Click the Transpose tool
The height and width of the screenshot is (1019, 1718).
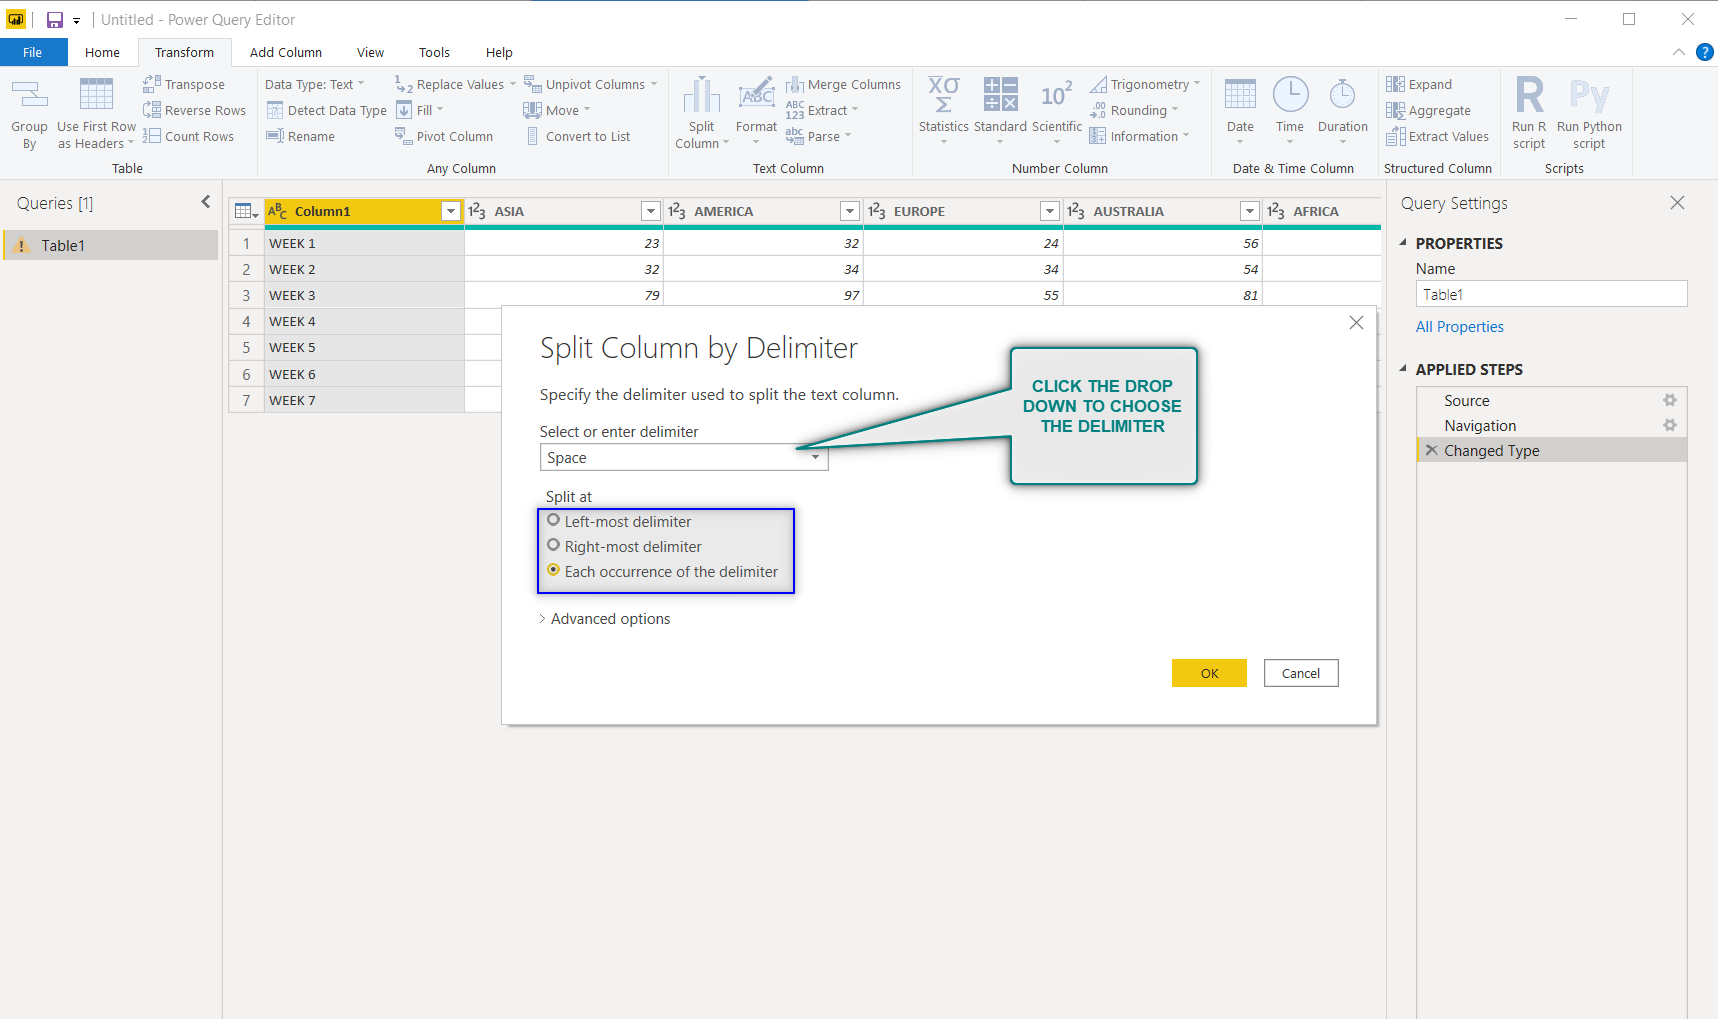[x=184, y=84]
